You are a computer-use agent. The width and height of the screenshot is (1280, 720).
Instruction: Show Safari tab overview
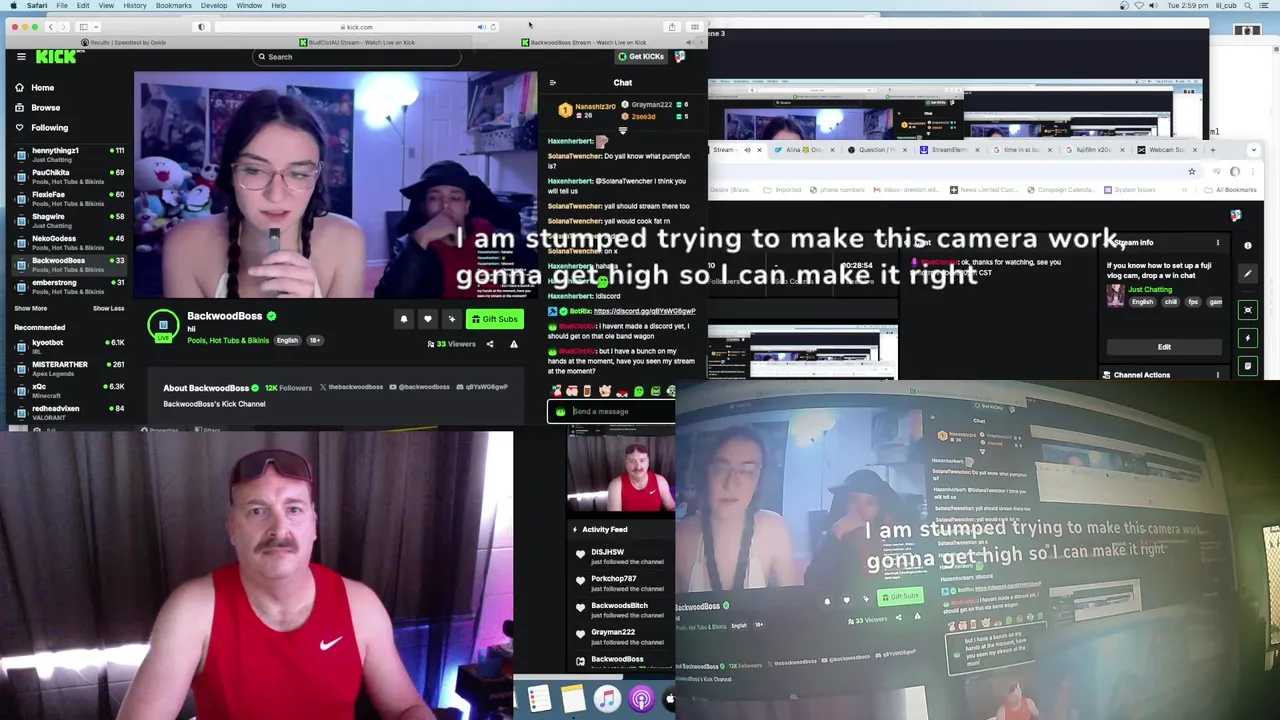pos(694,27)
